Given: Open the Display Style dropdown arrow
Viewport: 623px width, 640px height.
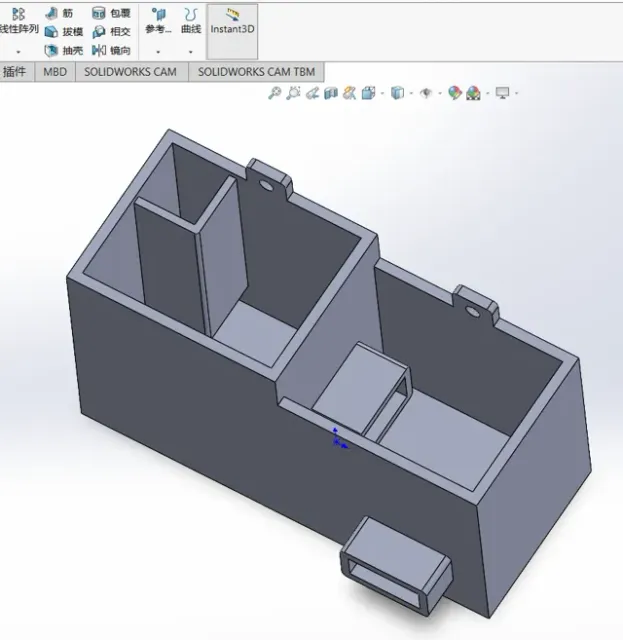Looking at the screenshot, I should tap(411, 93).
